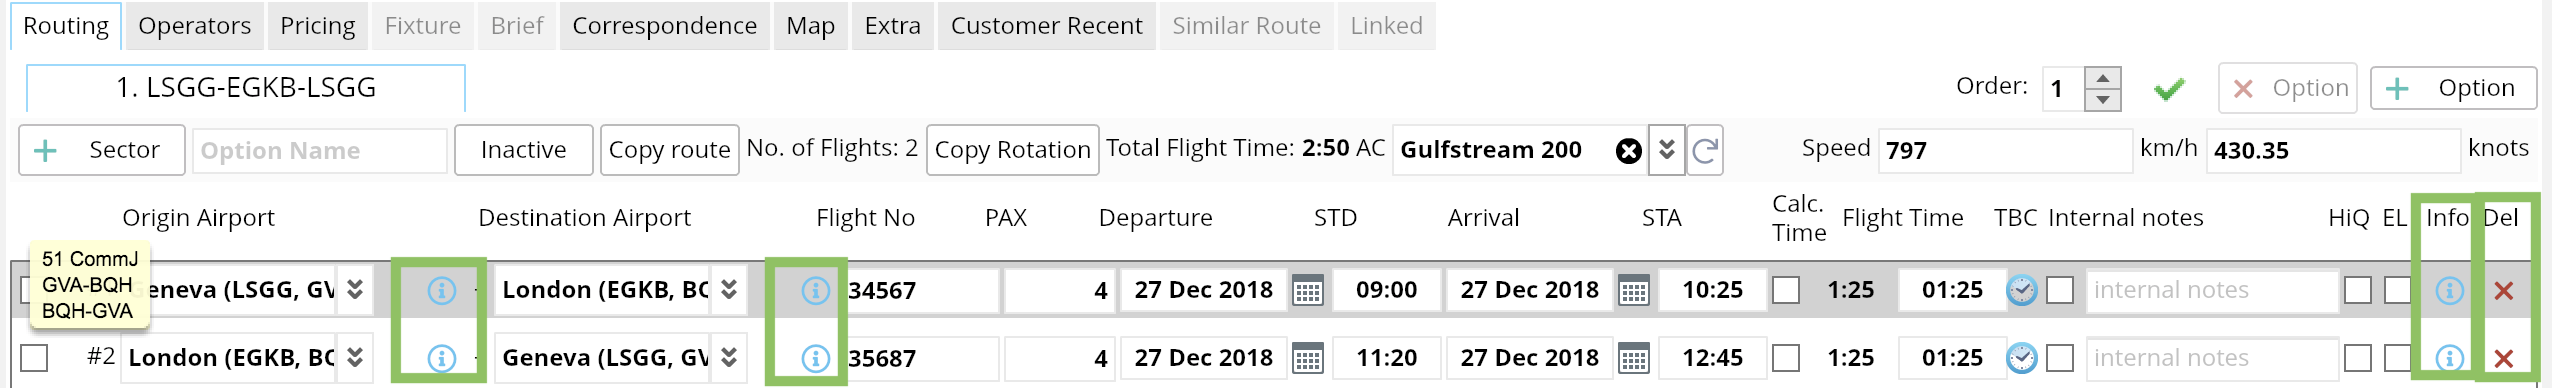Open Info for second flight row
The height and width of the screenshot is (388, 2552).
tap(2448, 358)
